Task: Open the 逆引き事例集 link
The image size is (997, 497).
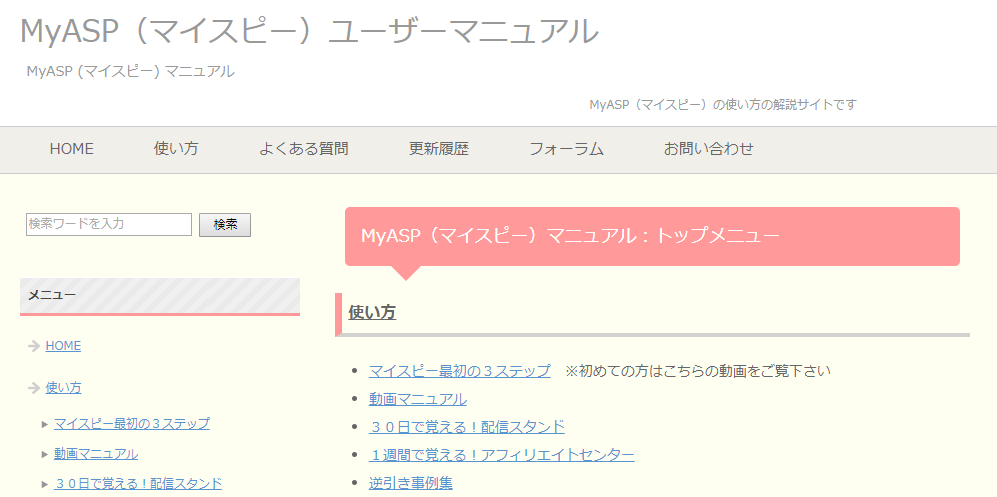Action: coord(411,483)
